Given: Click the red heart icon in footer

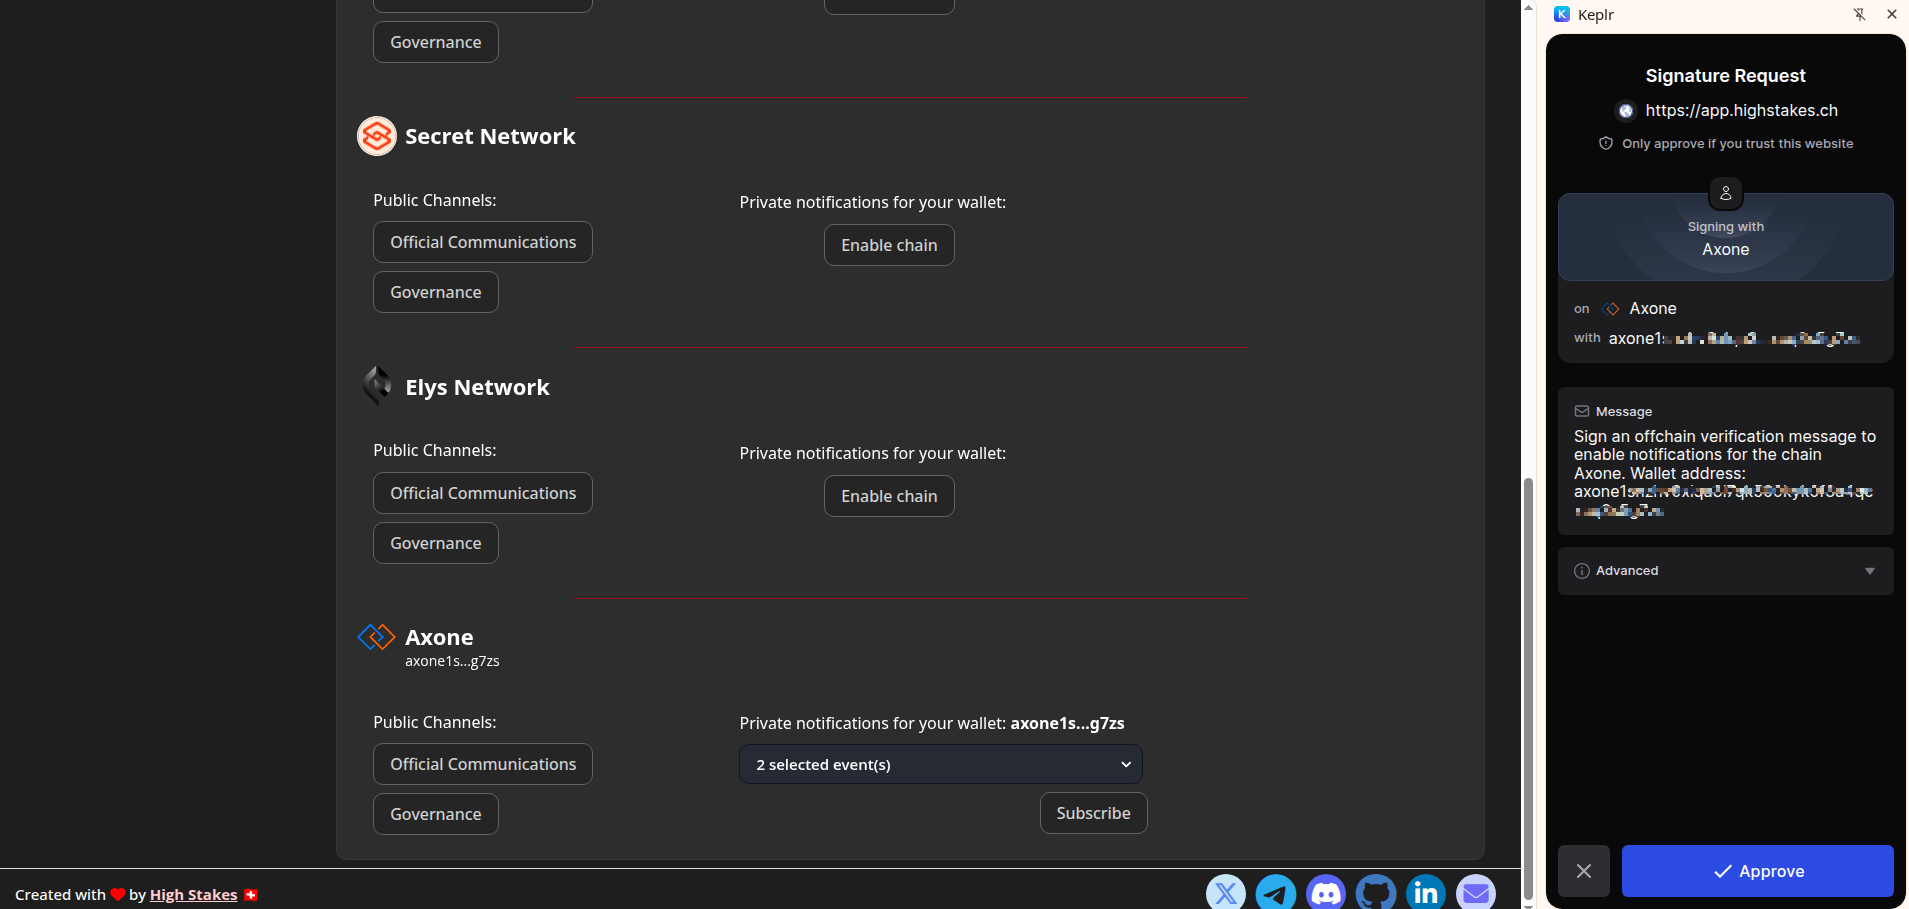Looking at the screenshot, I should tap(118, 894).
